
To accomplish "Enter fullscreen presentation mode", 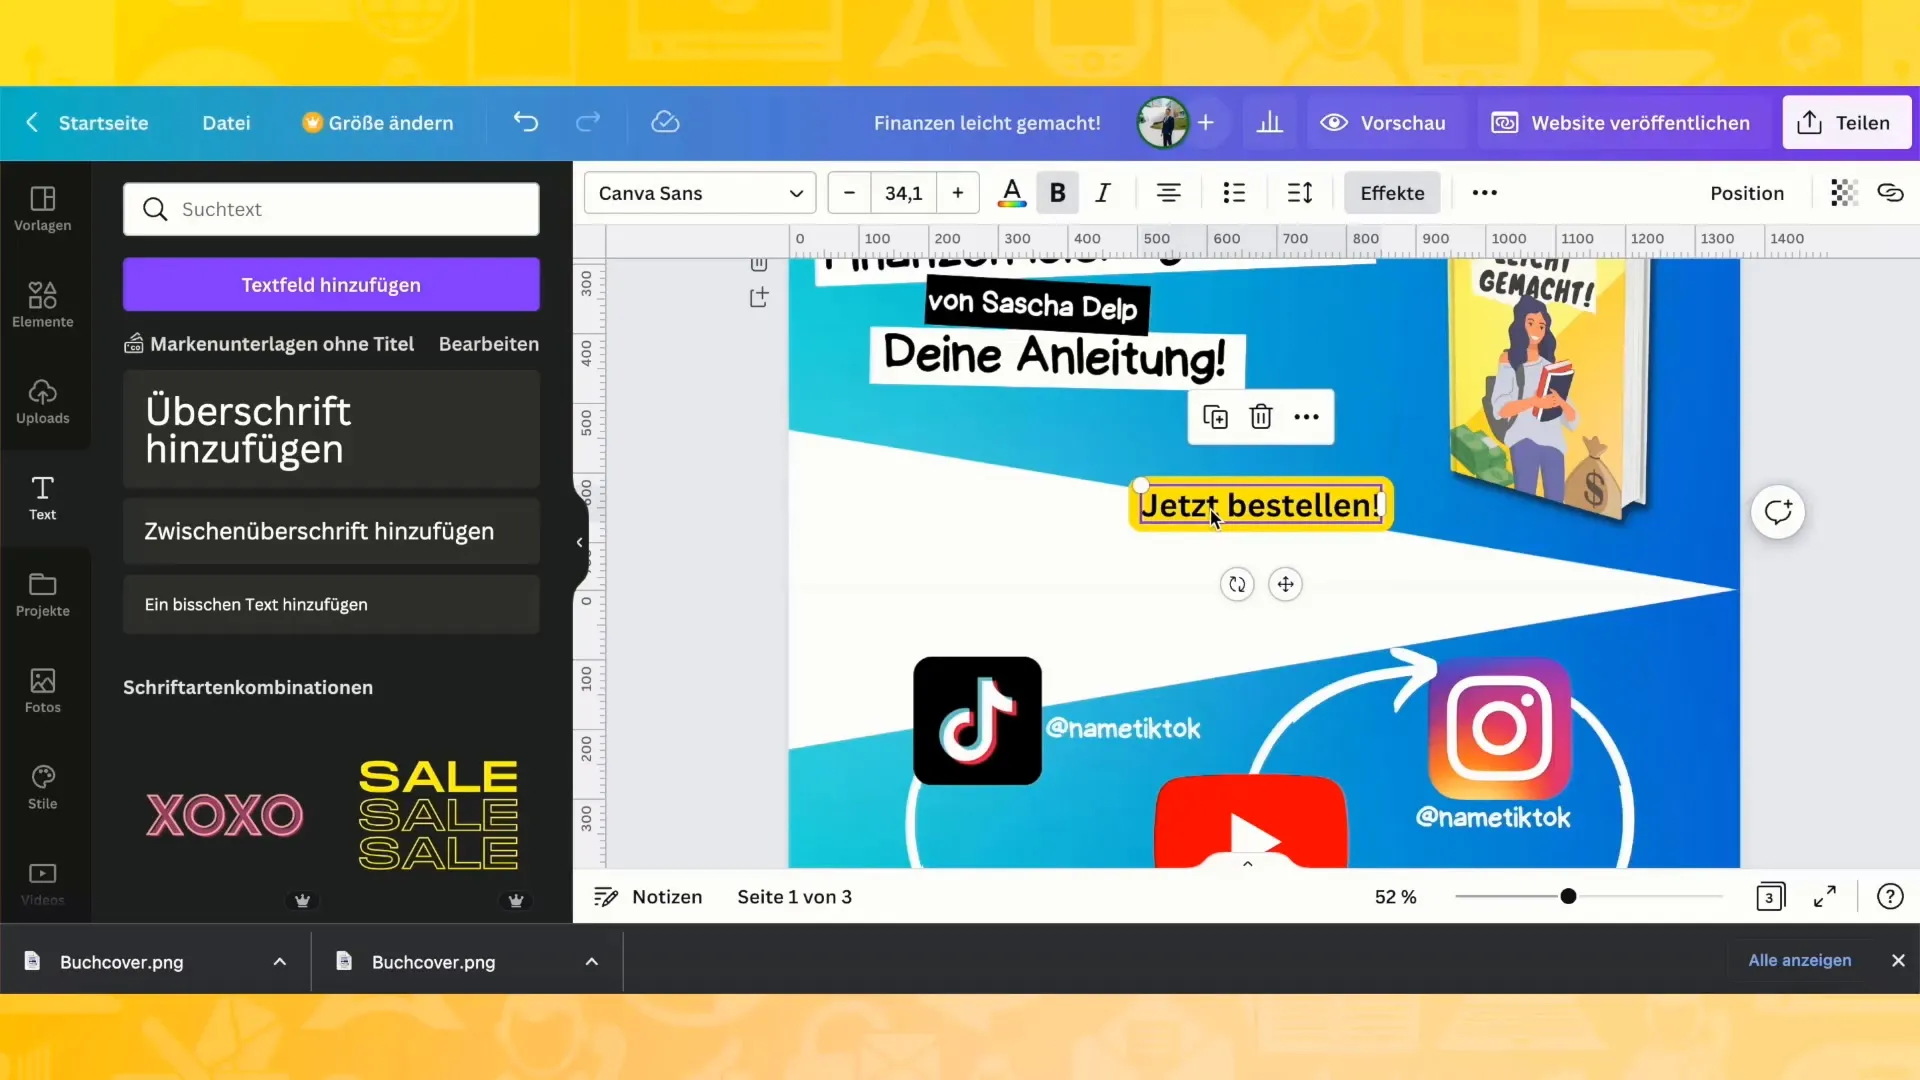I will tap(1825, 897).
